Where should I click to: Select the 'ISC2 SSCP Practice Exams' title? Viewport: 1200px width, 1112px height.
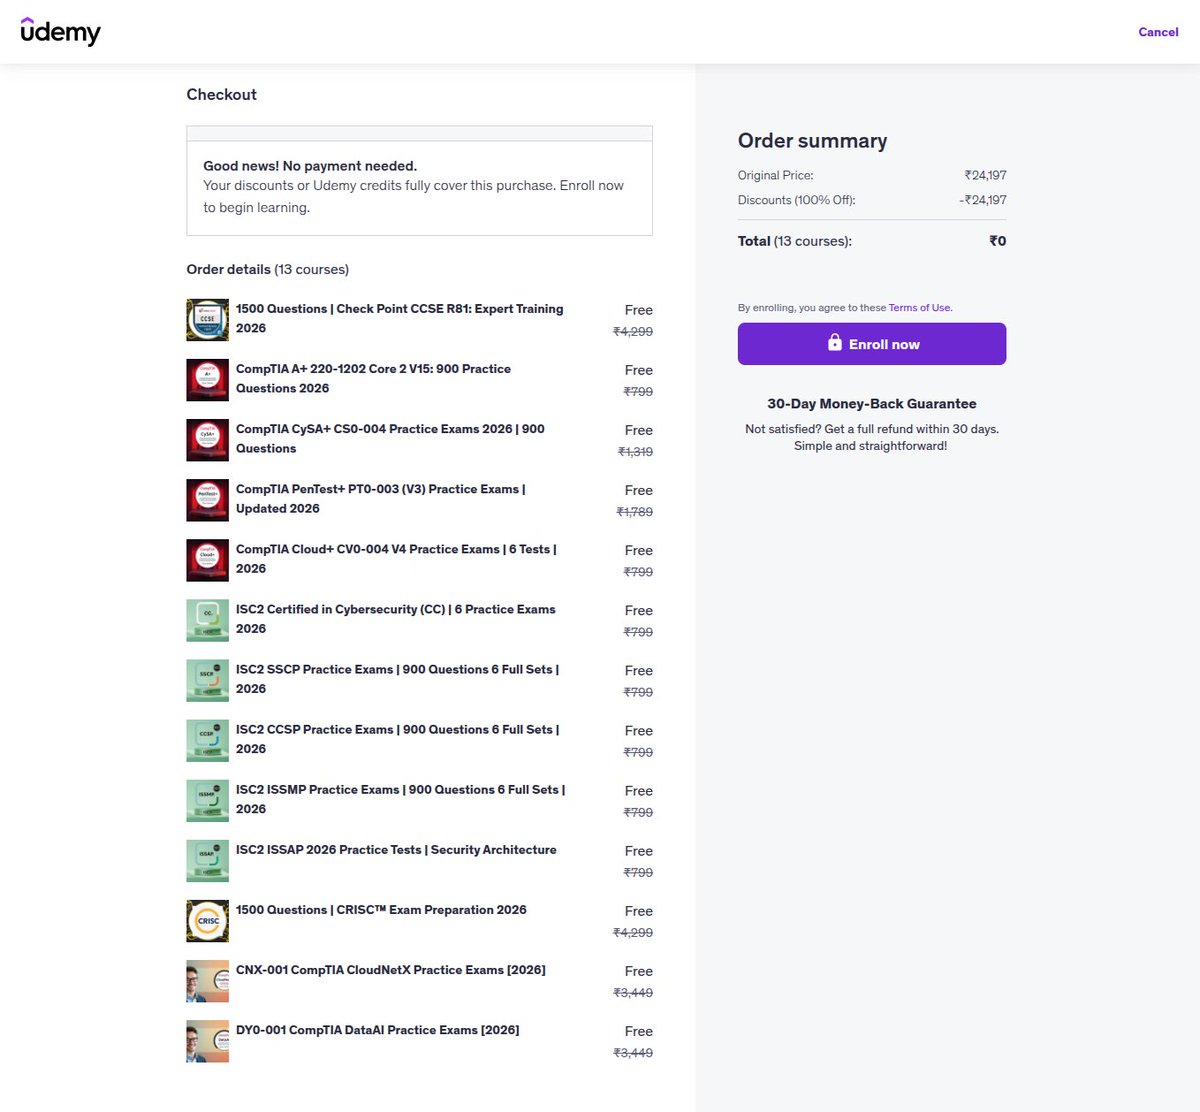(398, 678)
